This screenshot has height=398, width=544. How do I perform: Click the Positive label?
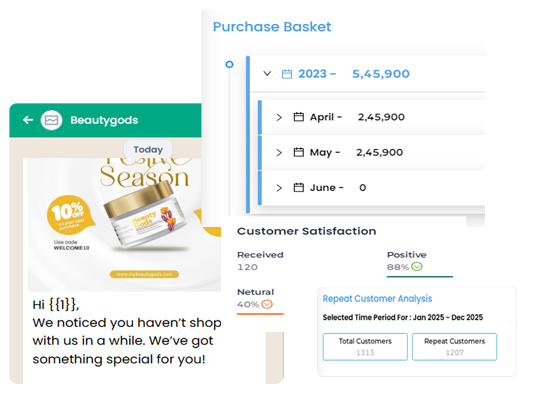[x=407, y=255]
